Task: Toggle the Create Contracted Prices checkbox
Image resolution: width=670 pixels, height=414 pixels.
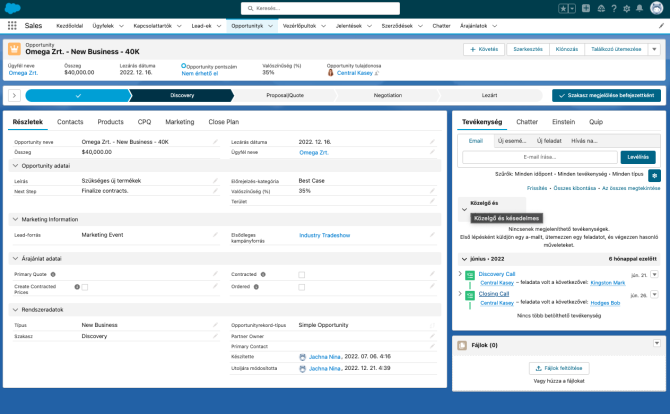Action: 84,287
